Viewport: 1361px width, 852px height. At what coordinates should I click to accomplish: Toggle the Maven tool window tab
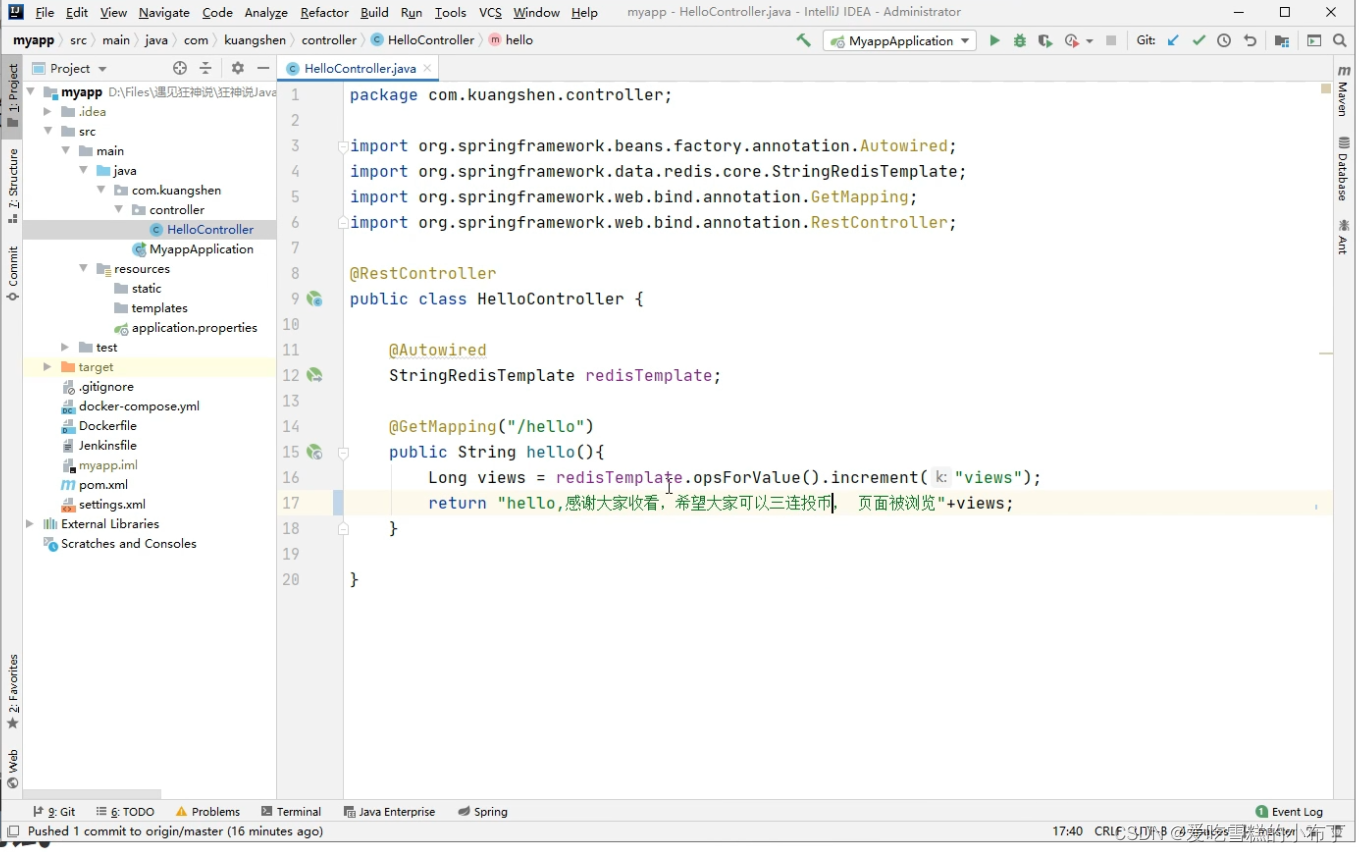click(x=1343, y=91)
